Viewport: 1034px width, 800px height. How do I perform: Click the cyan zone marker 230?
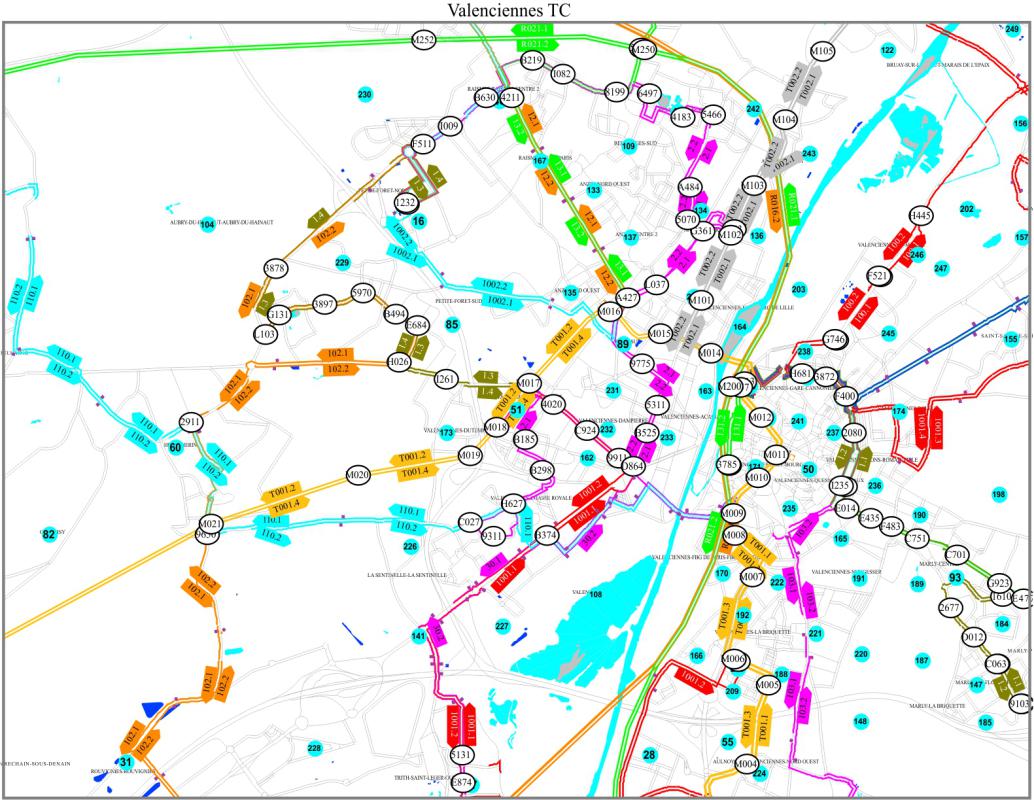pos(365,94)
